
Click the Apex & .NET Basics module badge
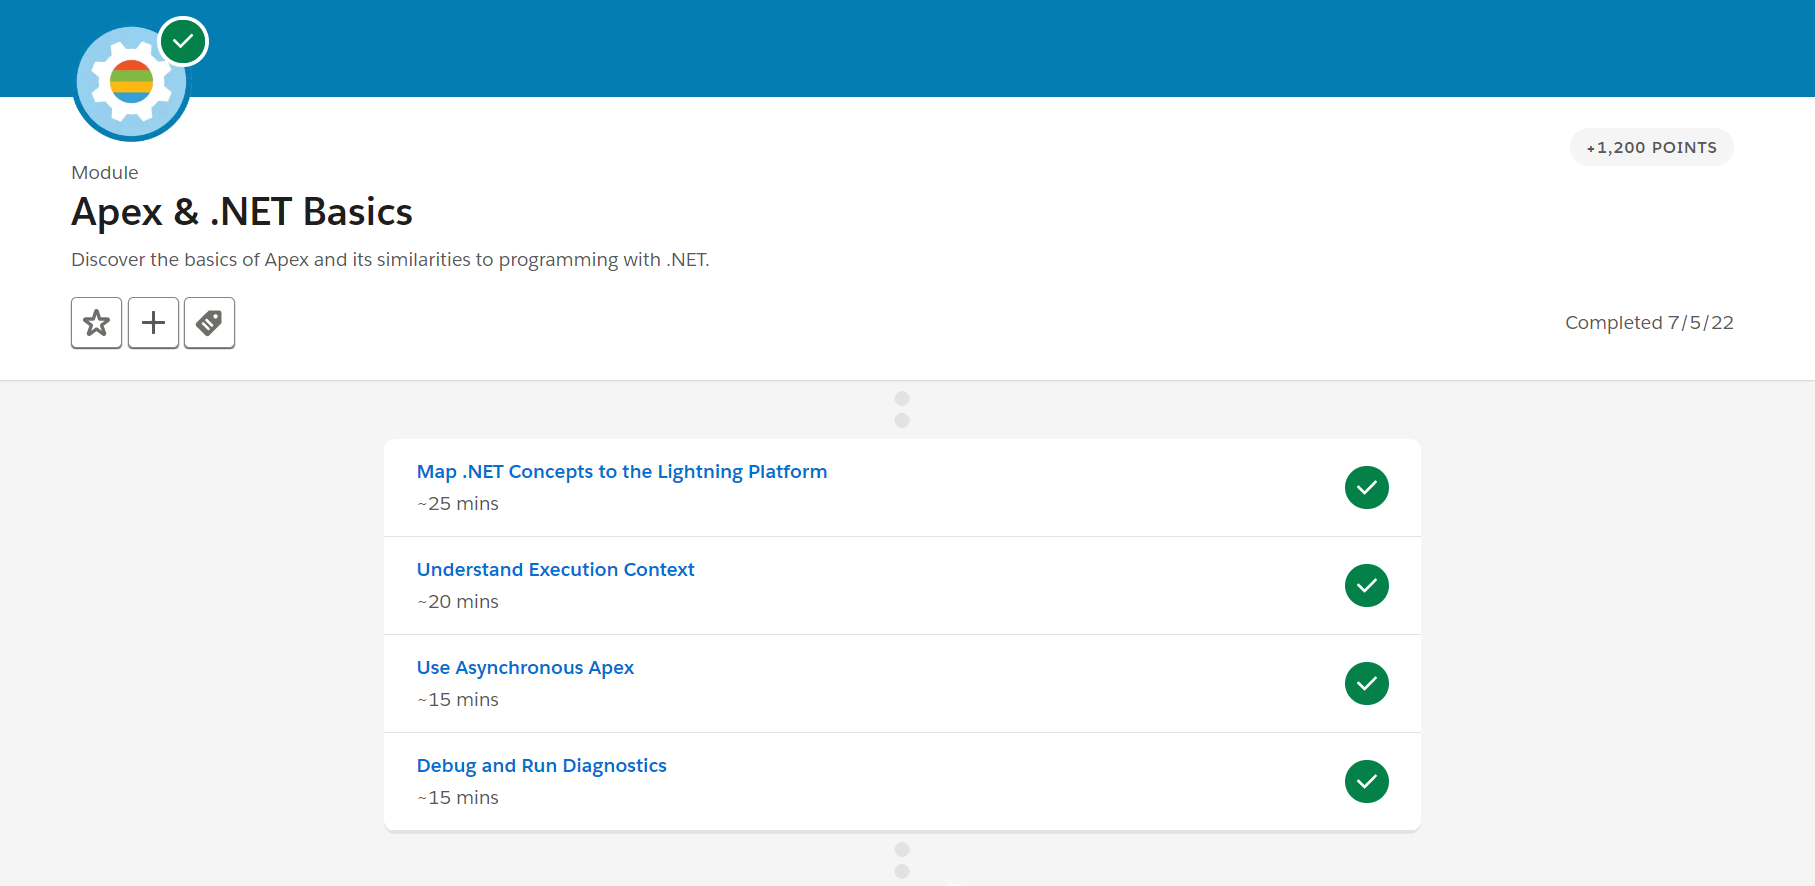click(131, 84)
